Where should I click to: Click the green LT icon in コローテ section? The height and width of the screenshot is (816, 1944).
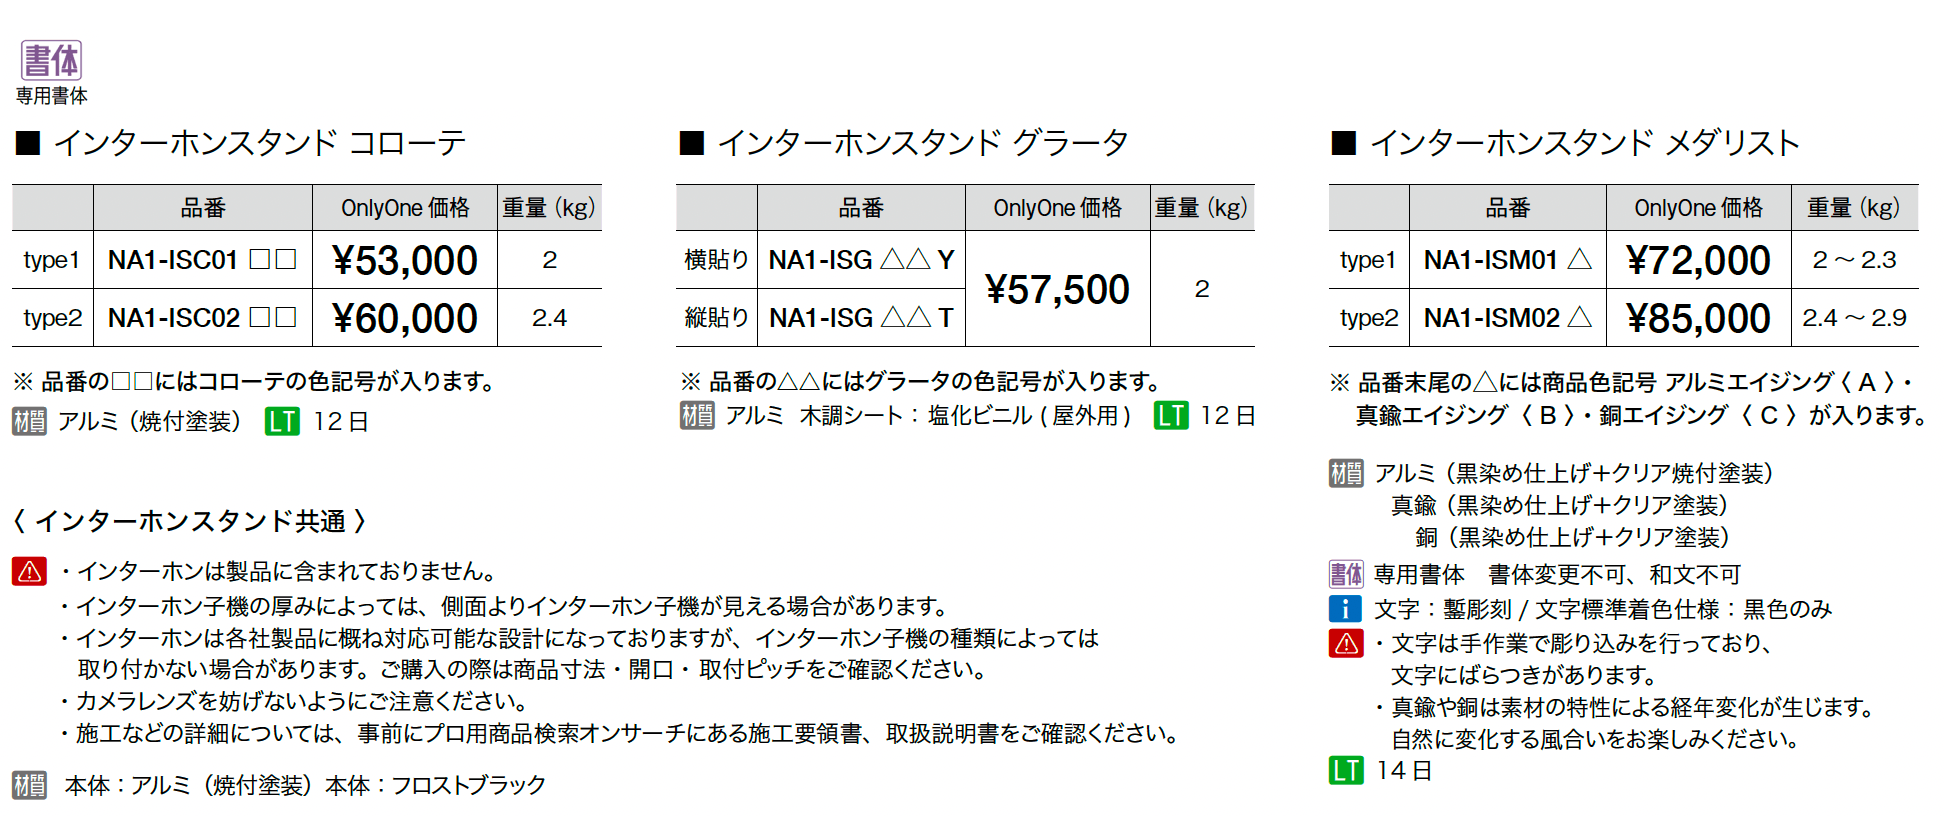coord(282,421)
